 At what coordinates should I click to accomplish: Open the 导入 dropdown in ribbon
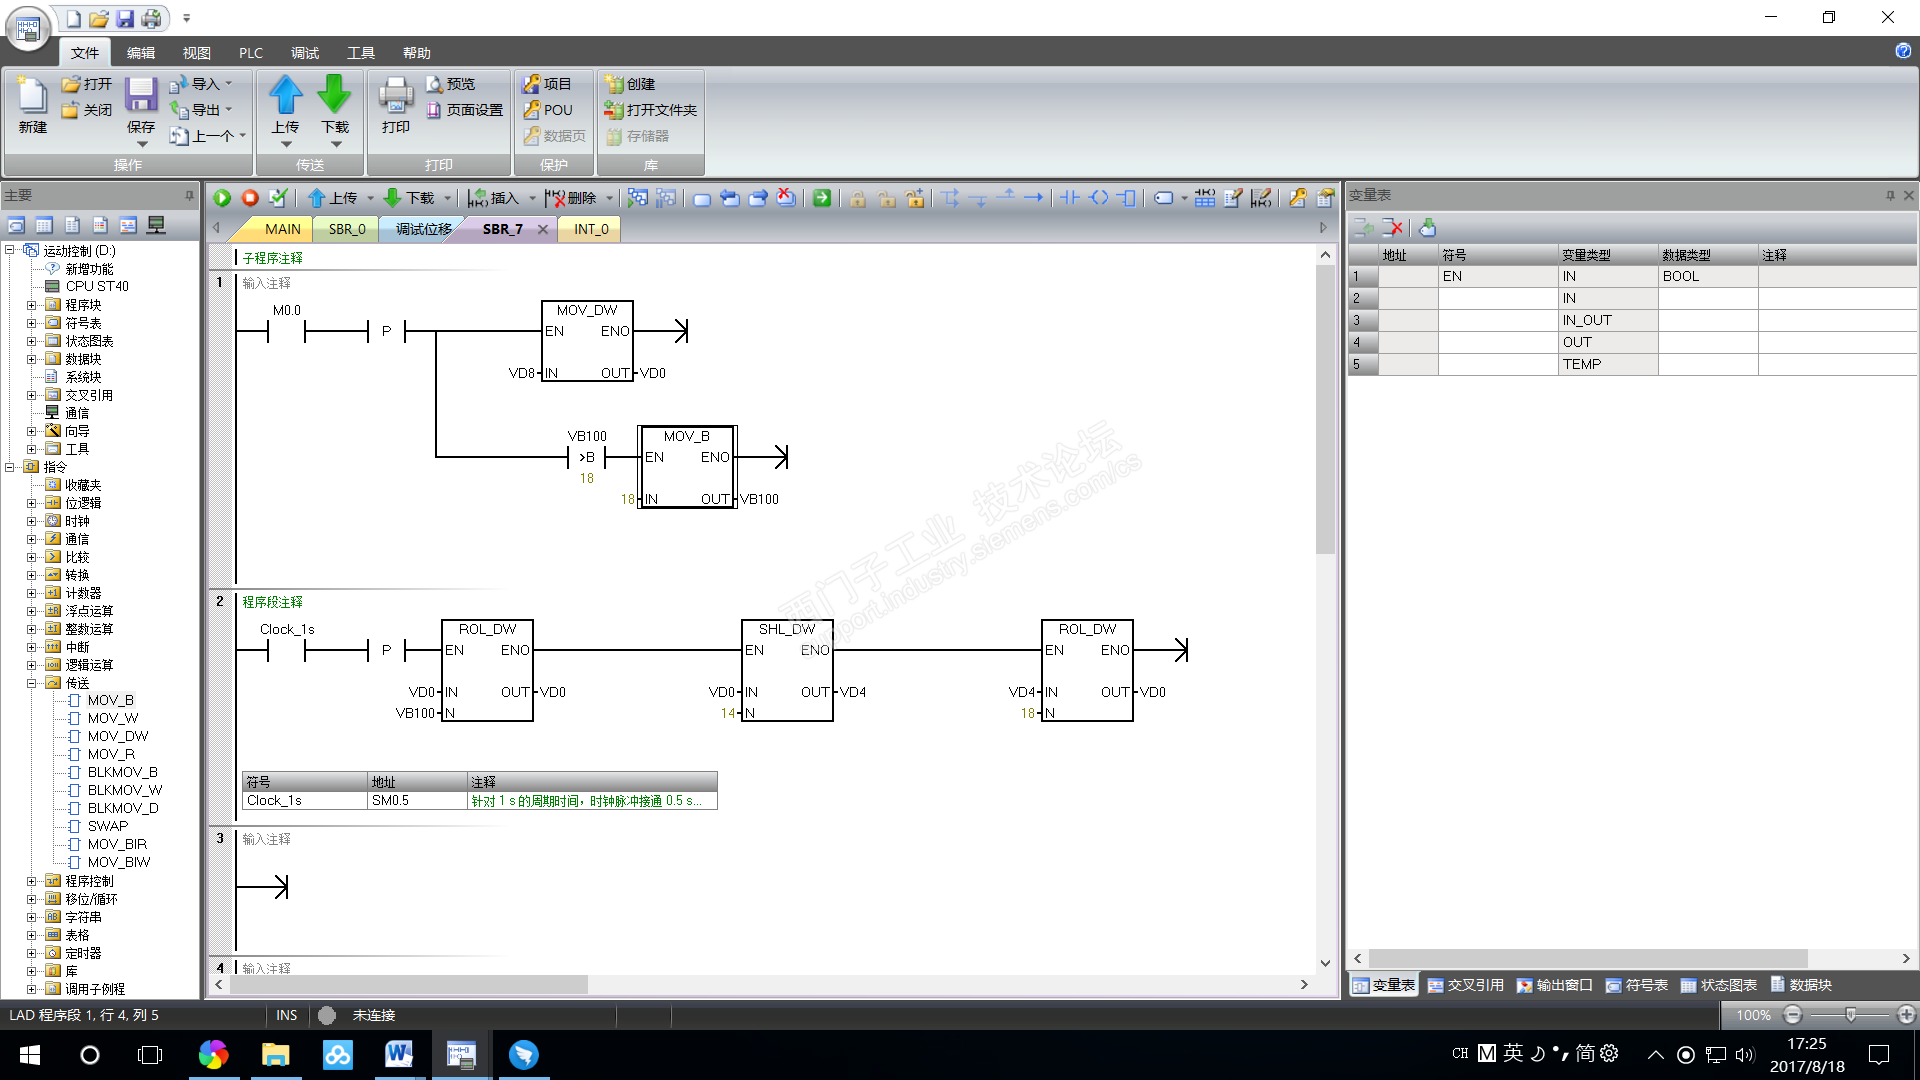229,84
